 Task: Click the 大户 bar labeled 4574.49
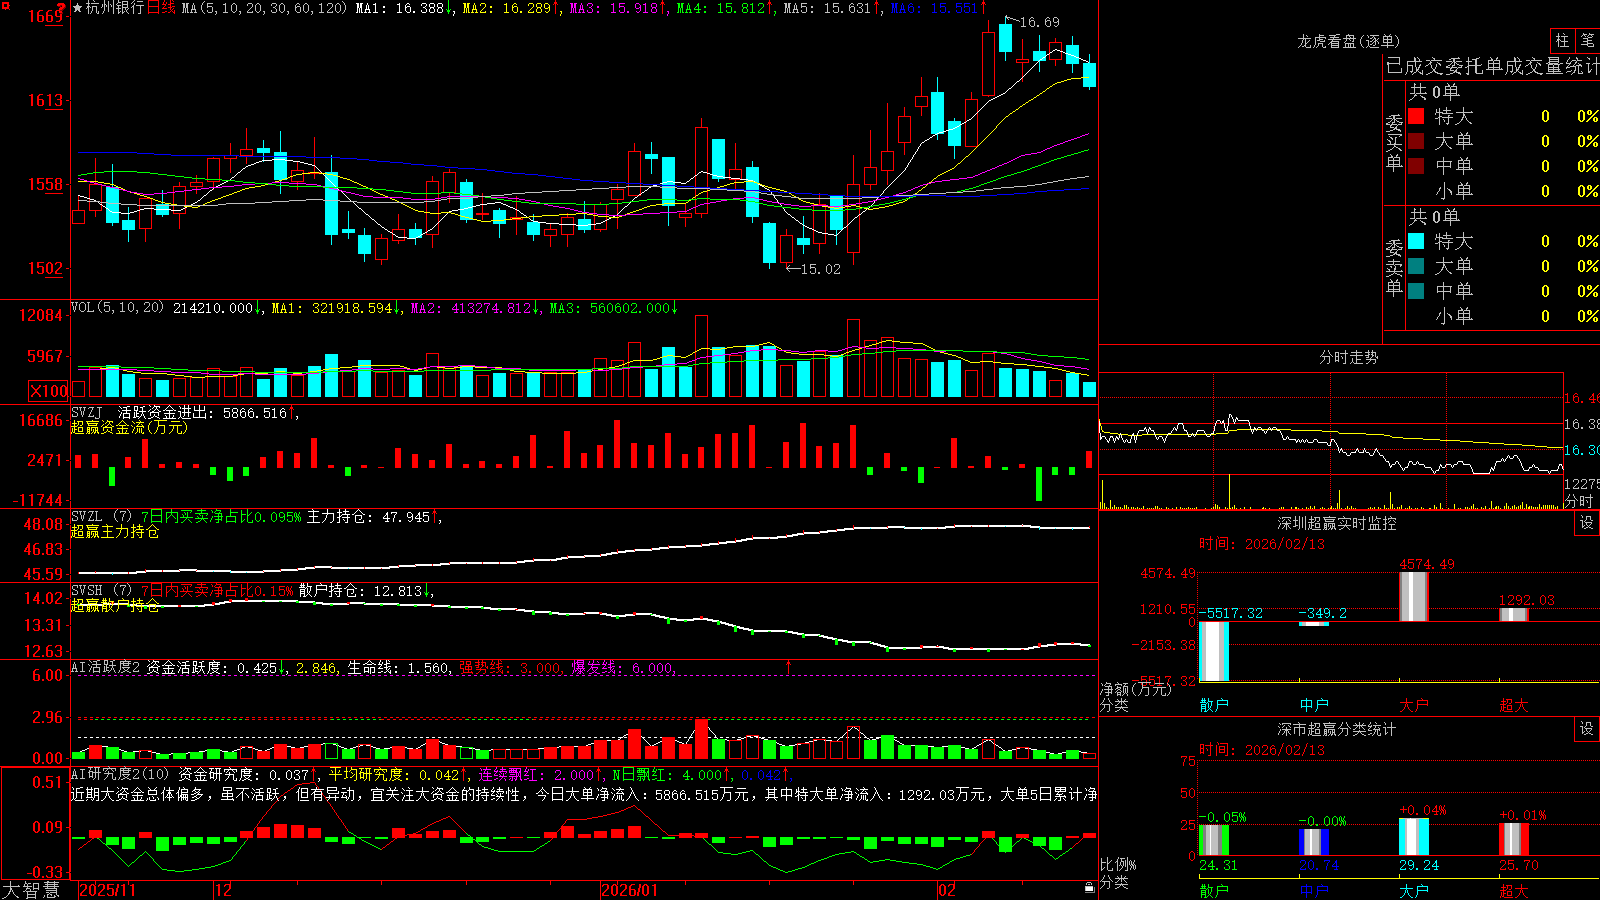tap(1414, 596)
